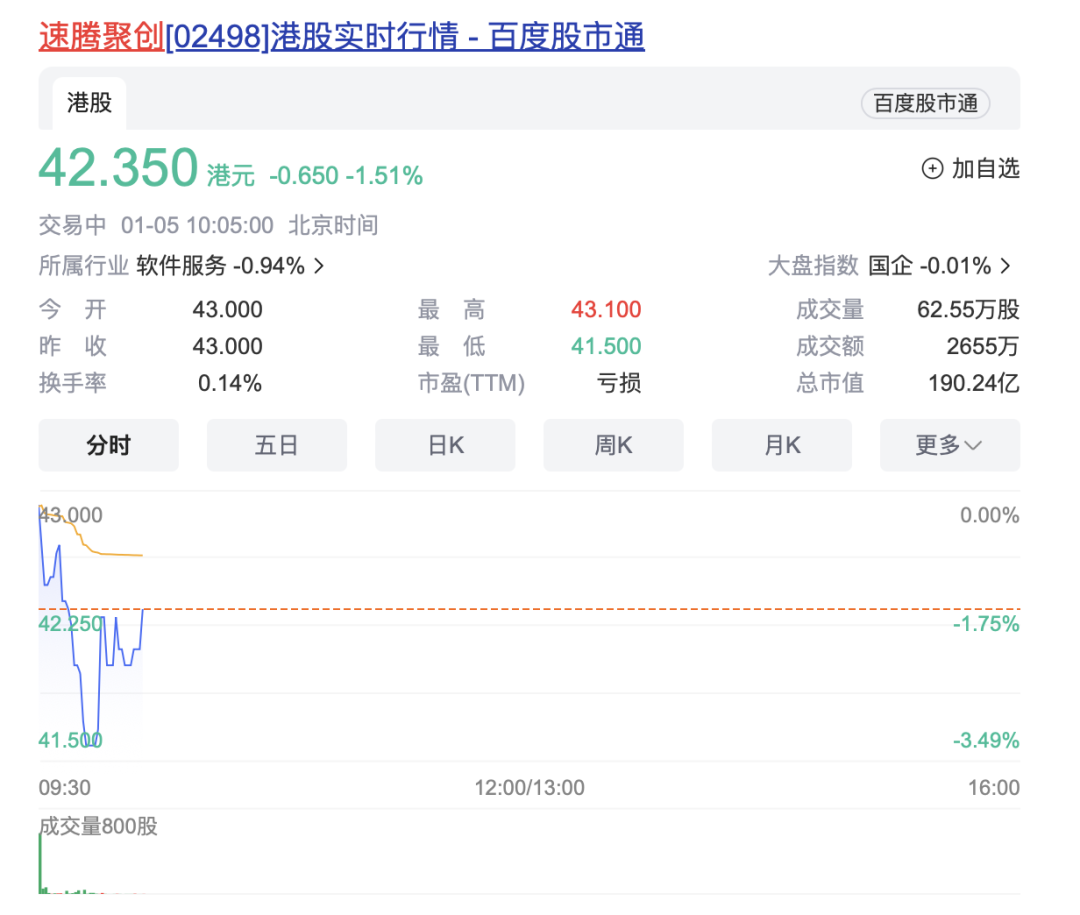Switch to 五日 chart tab
The height and width of the screenshot is (915, 1080).
click(x=276, y=445)
